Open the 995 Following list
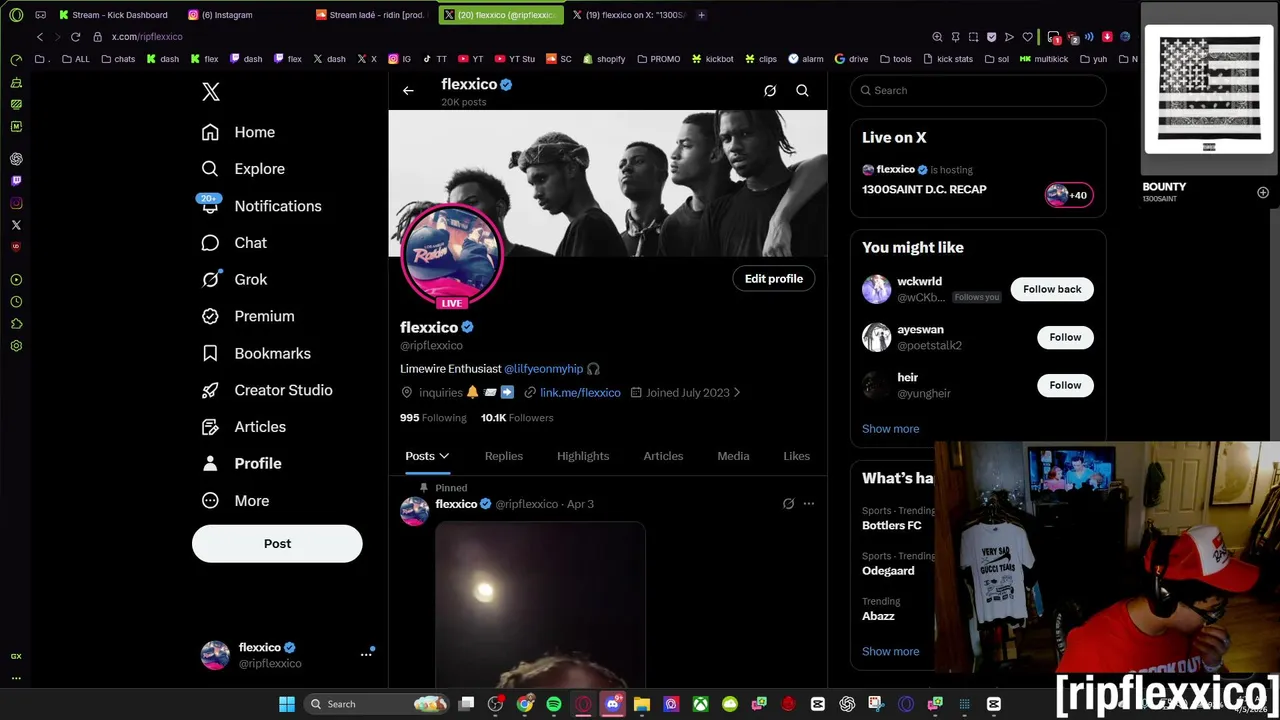Viewport: 1280px width, 720px height. point(433,418)
